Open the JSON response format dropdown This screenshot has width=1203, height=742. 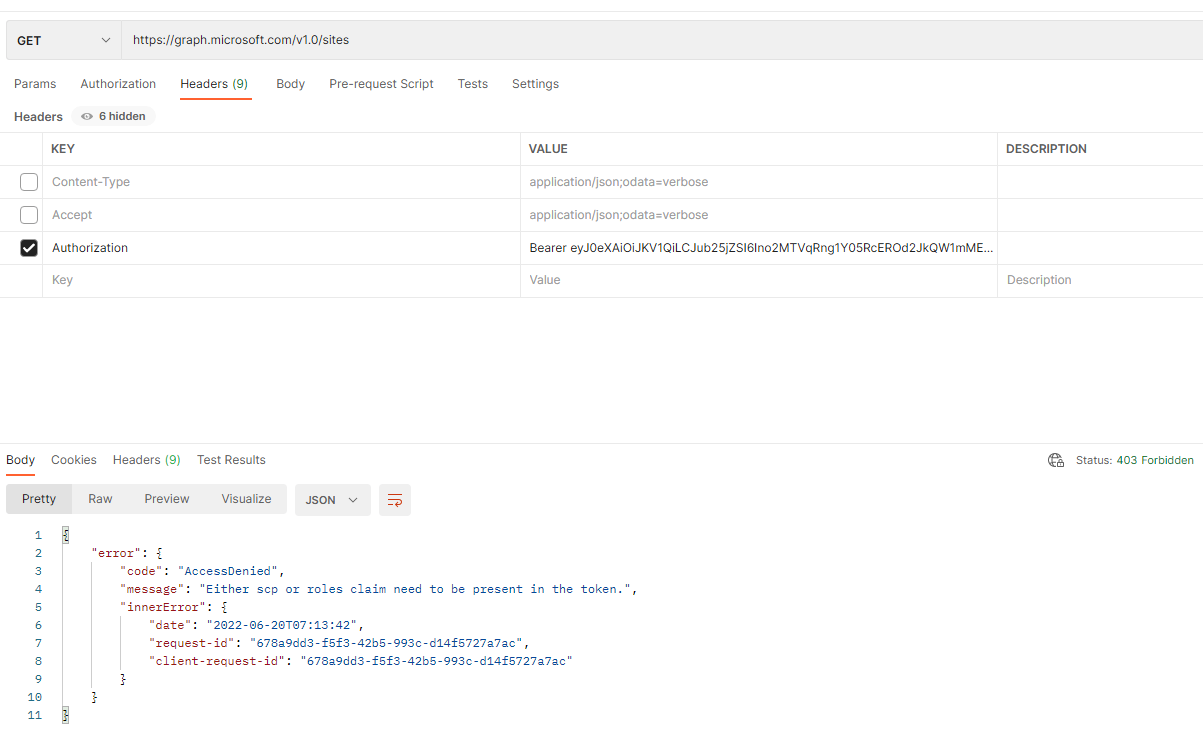click(x=332, y=499)
